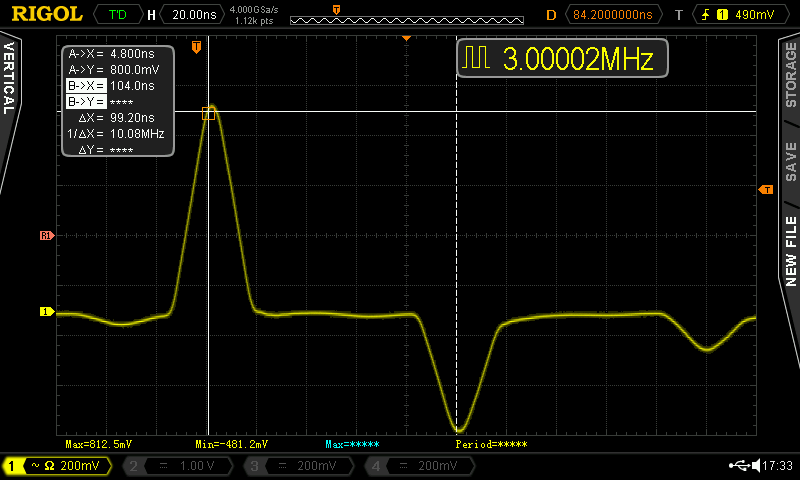Click the T trigger label in top bar

coord(679,15)
